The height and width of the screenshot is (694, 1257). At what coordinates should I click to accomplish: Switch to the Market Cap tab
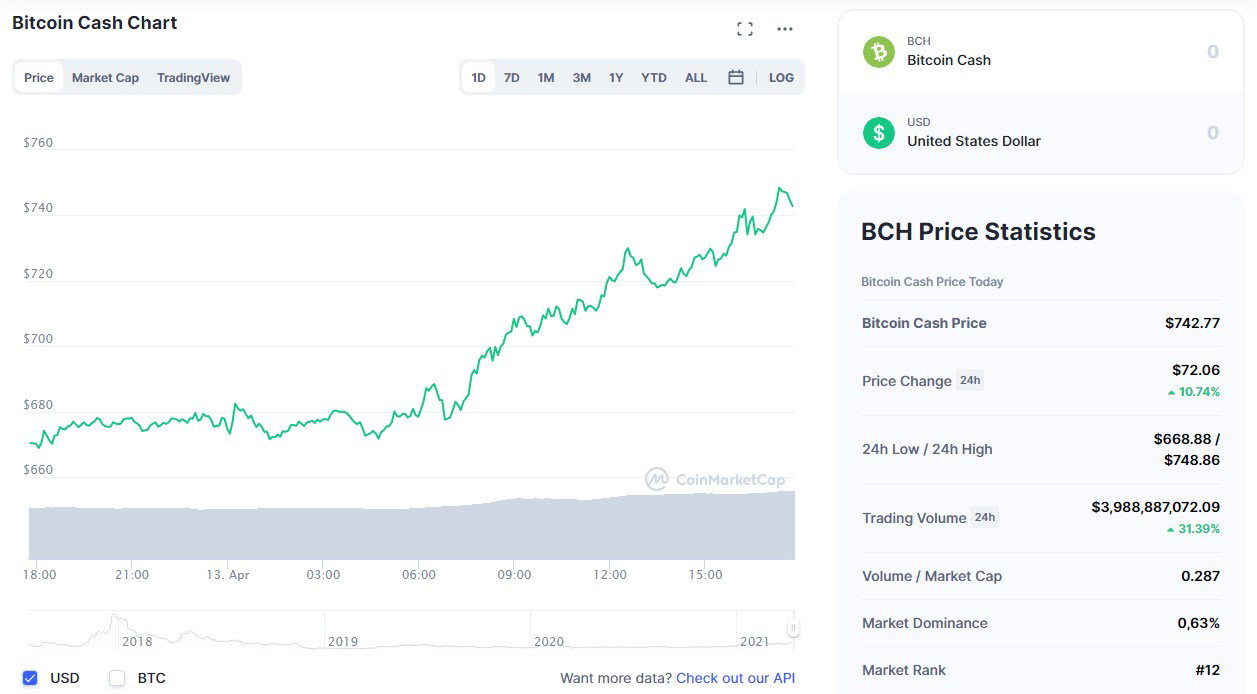click(x=105, y=77)
